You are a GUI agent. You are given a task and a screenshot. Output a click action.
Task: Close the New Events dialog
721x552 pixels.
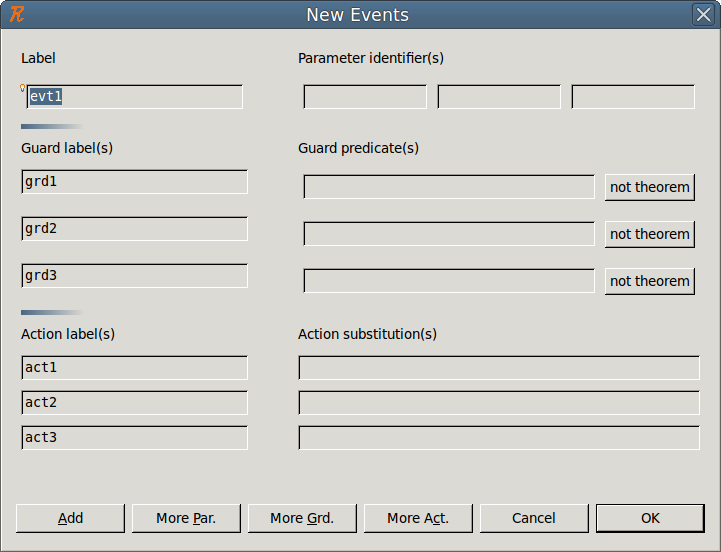pos(703,14)
